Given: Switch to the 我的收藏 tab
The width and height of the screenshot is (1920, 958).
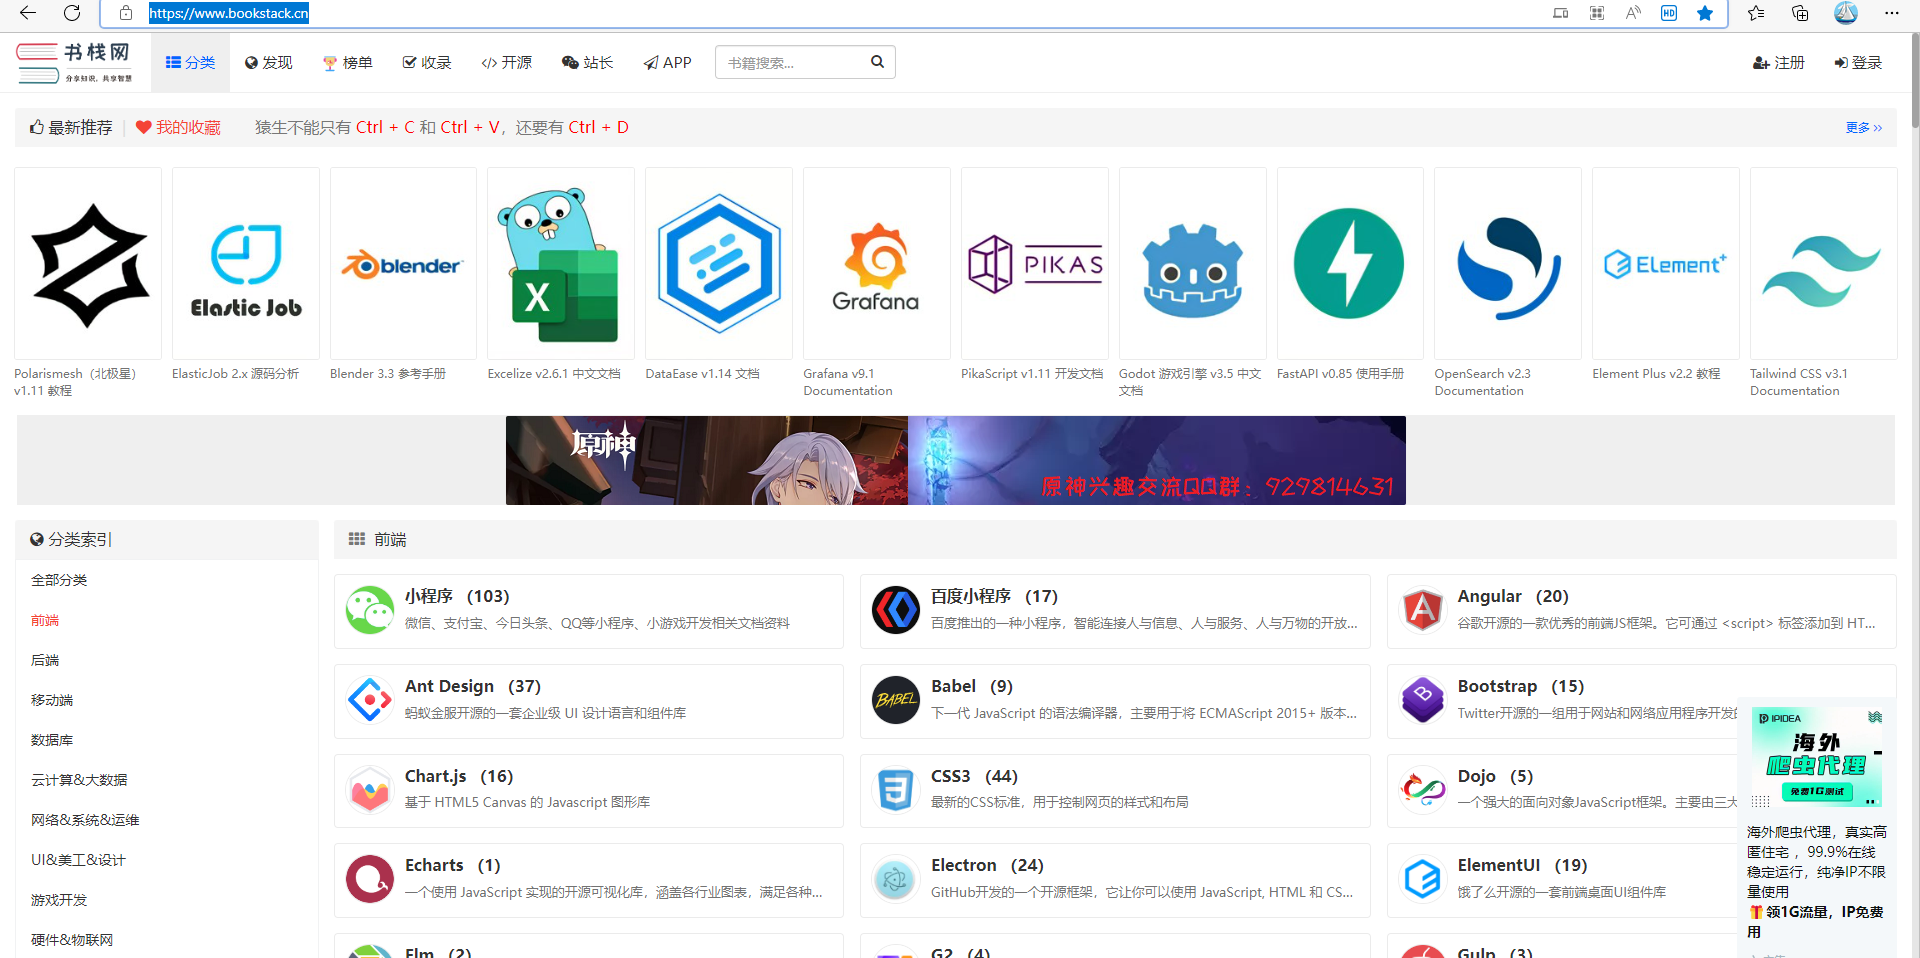Looking at the screenshot, I should pyautogui.click(x=178, y=127).
